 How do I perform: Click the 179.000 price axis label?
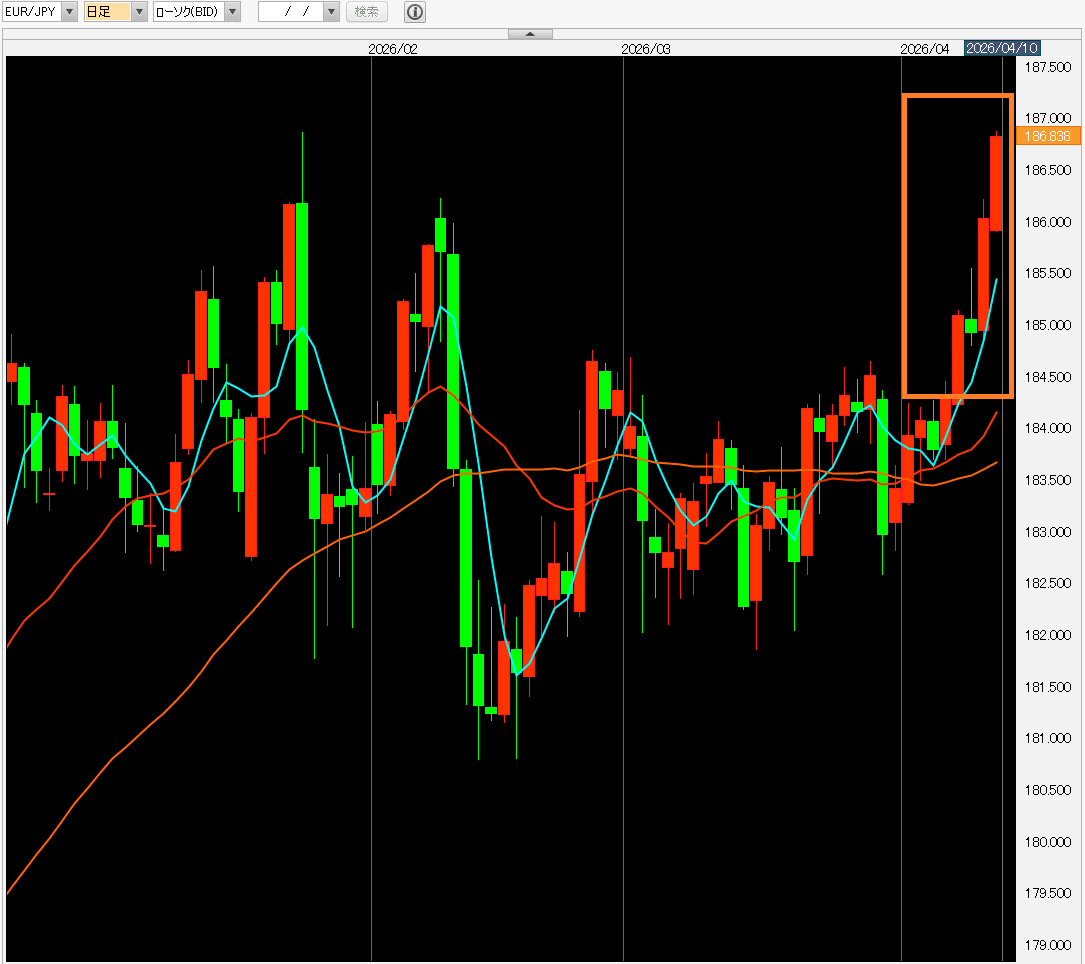pos(1048,945)
